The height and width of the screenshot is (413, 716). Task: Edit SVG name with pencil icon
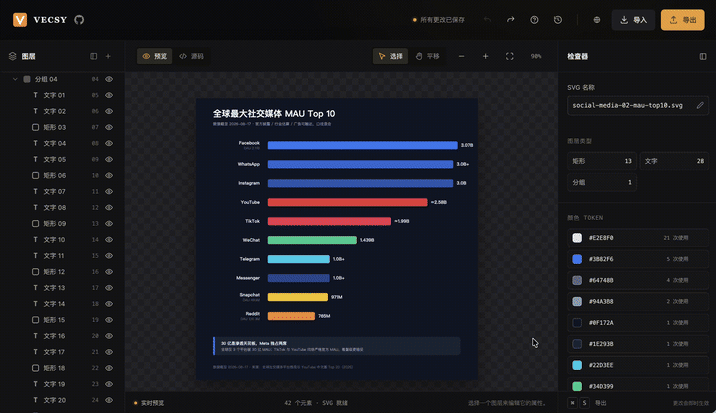click(700, 105)
